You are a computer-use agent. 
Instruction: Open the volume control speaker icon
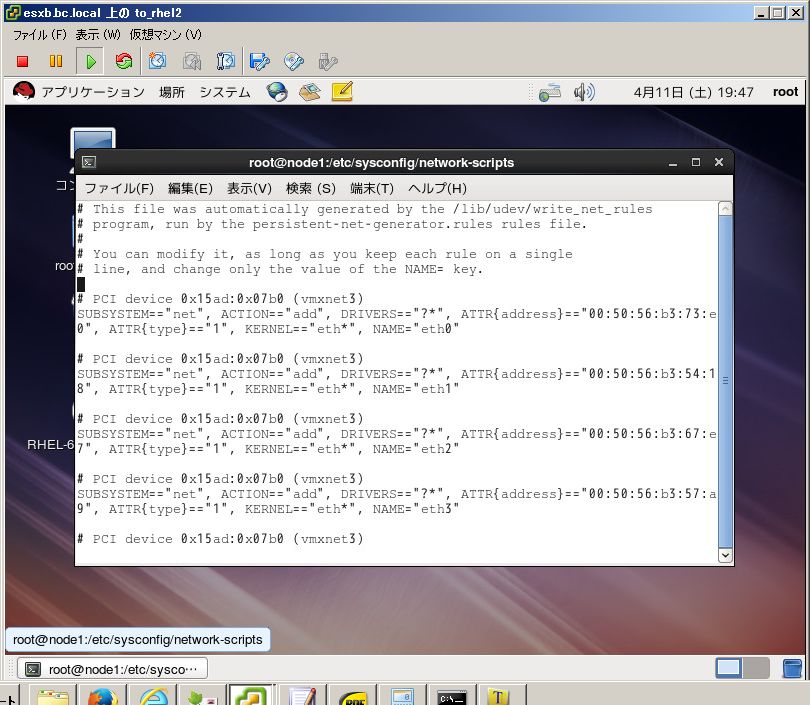coord(584,92)
